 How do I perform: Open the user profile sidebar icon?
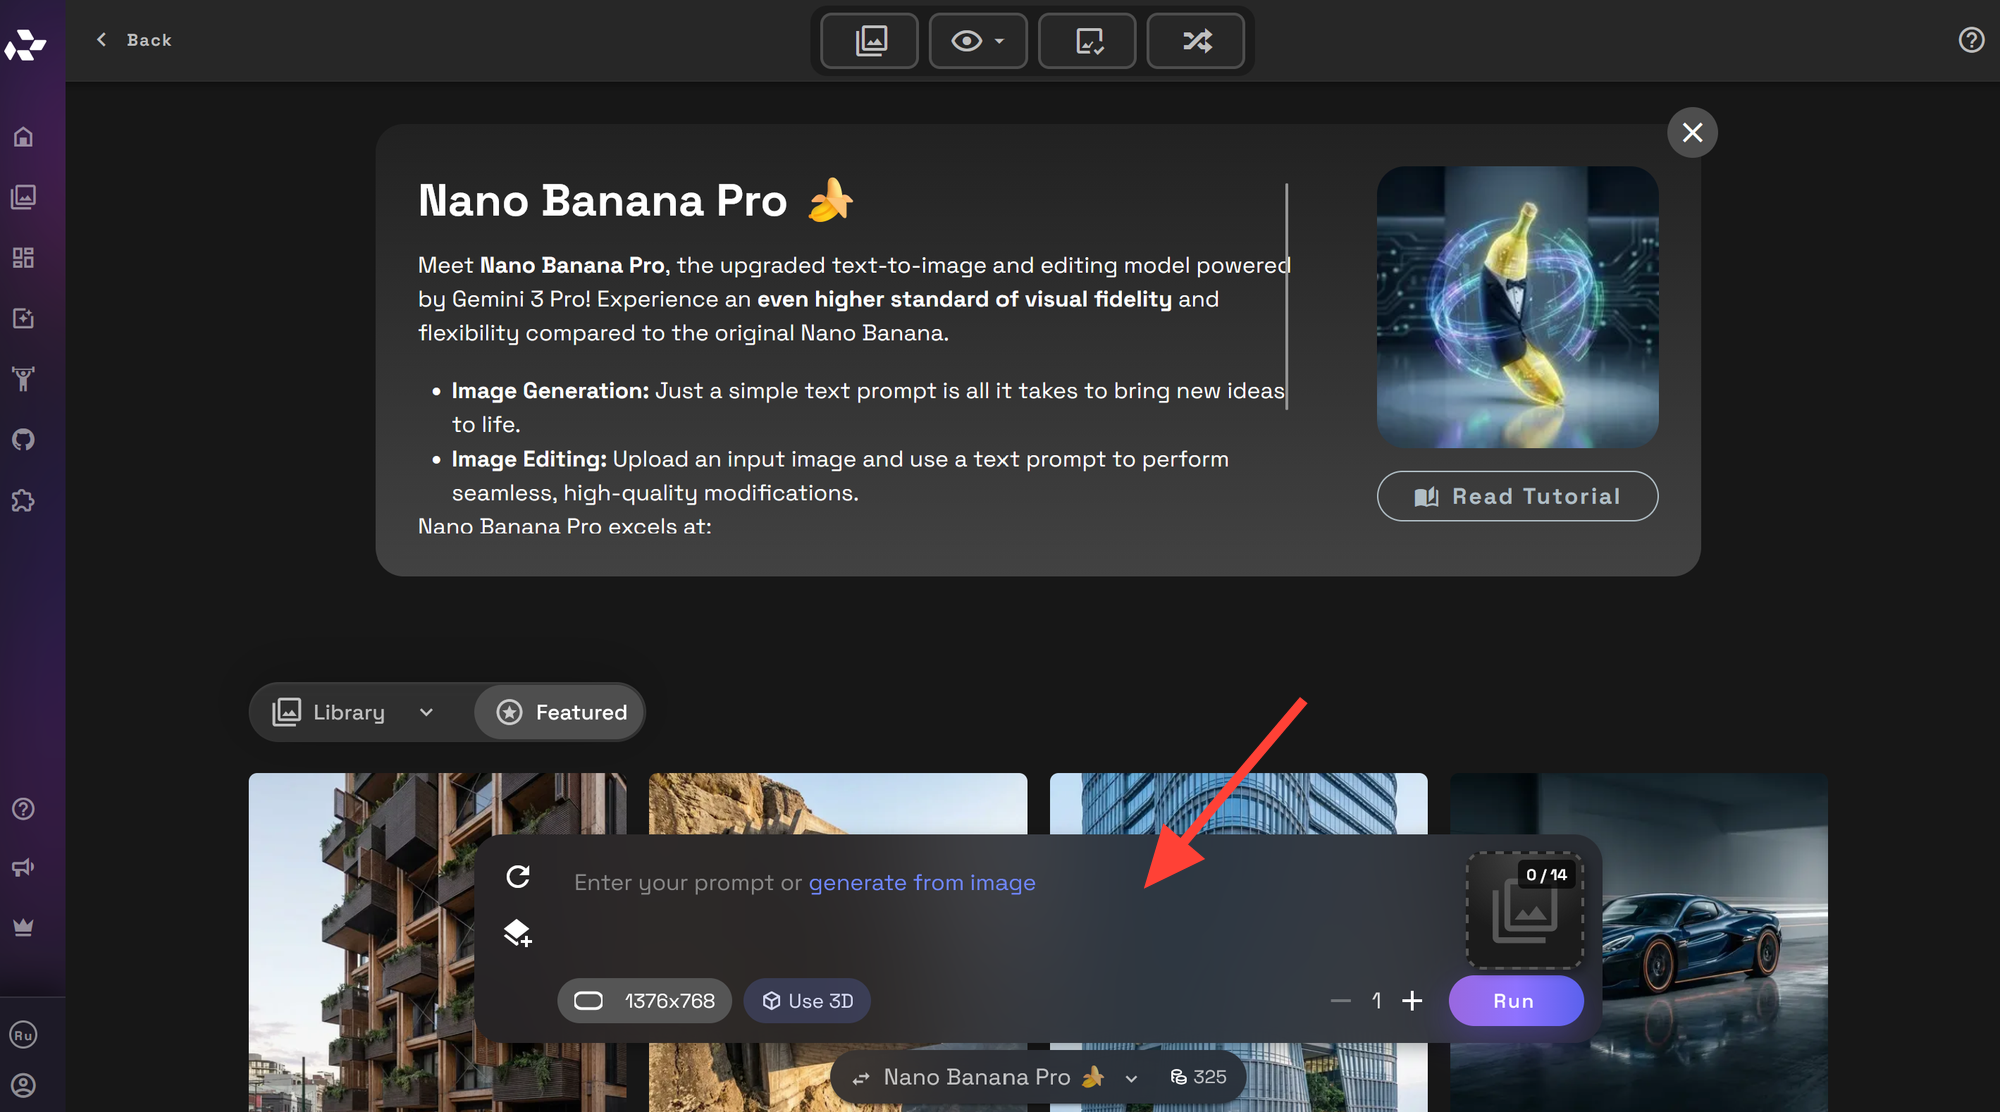point(23,1086)
